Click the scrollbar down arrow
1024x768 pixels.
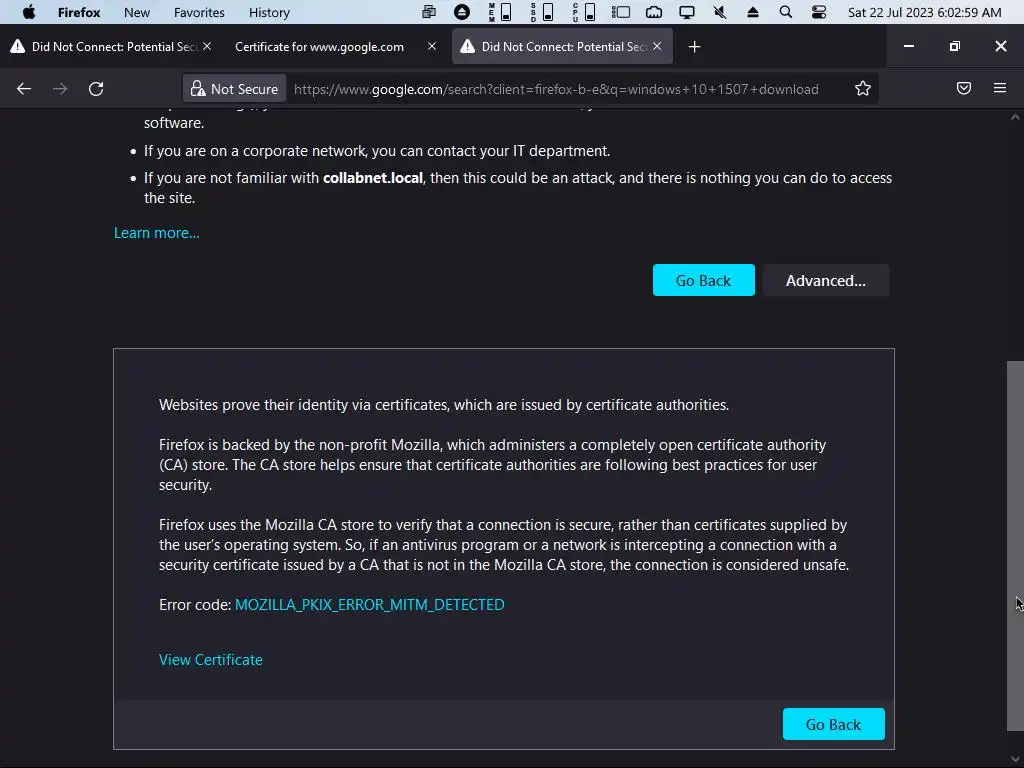[1015, 758]
